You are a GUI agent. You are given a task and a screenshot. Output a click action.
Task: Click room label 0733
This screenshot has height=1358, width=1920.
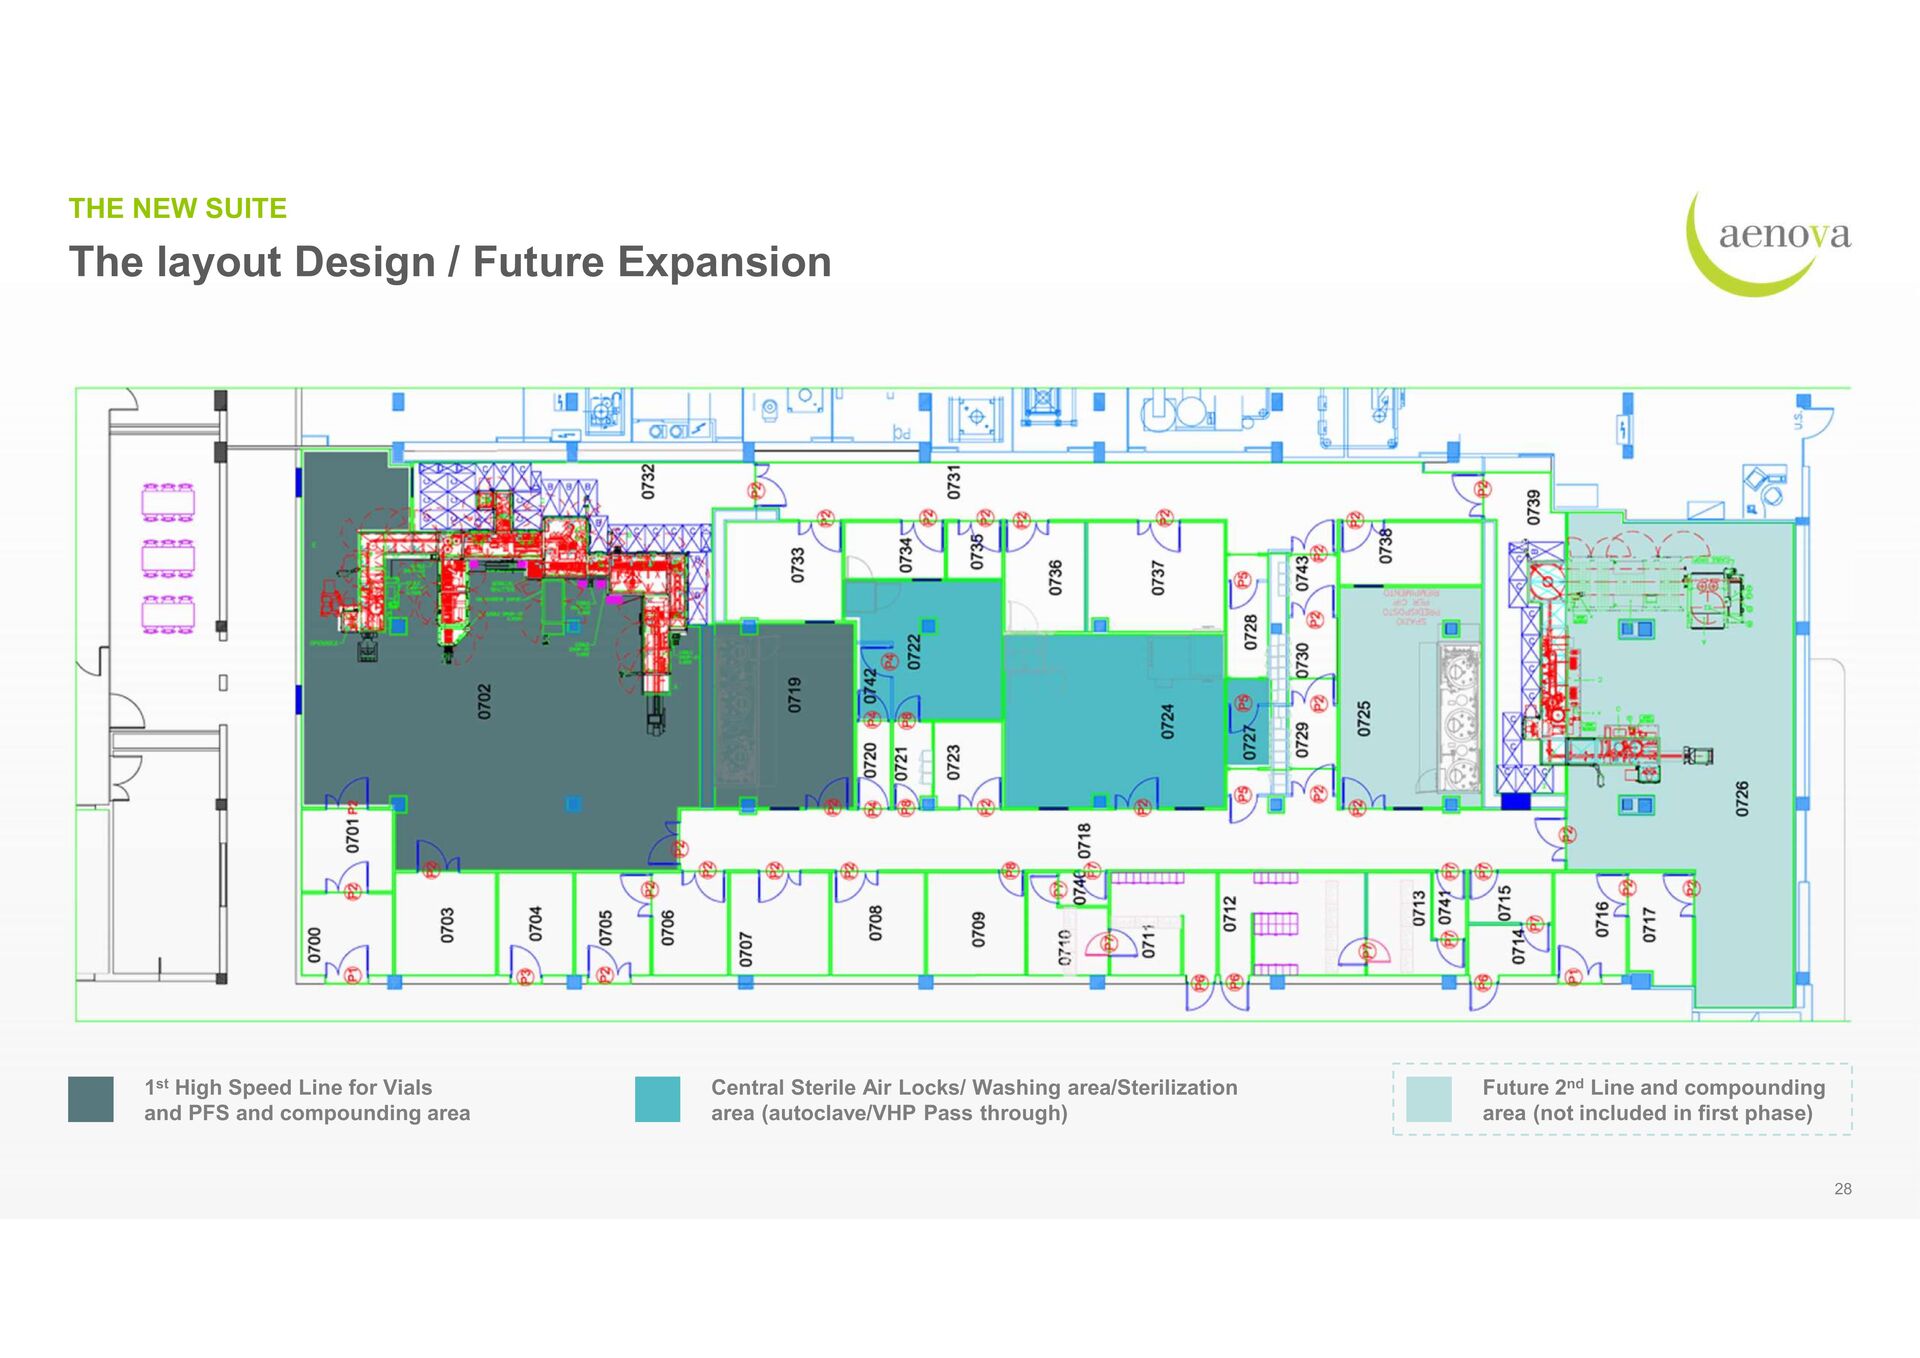pos(798,565)
